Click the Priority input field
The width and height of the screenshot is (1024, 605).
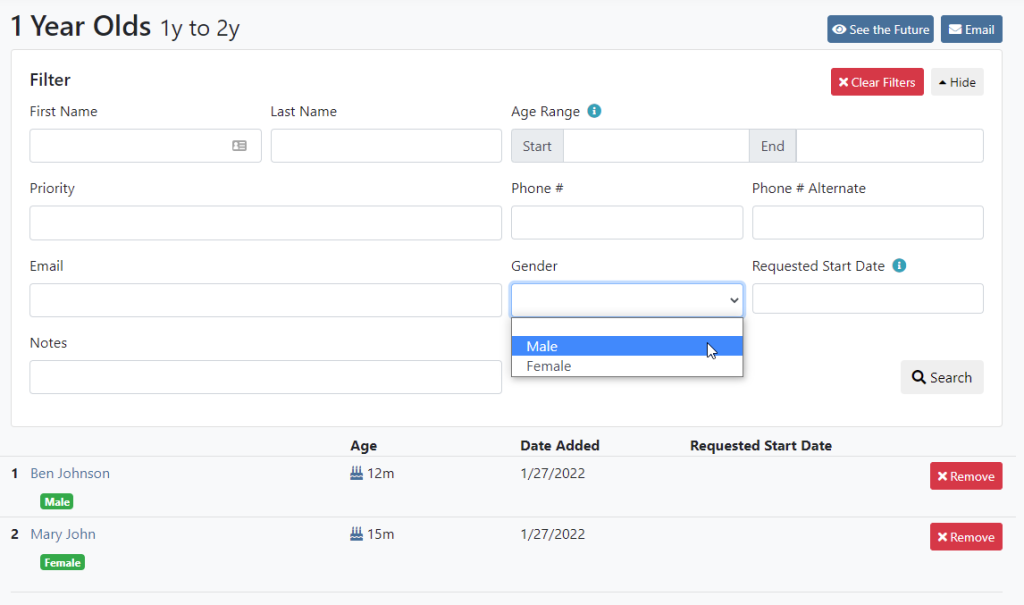click(265, 223)
